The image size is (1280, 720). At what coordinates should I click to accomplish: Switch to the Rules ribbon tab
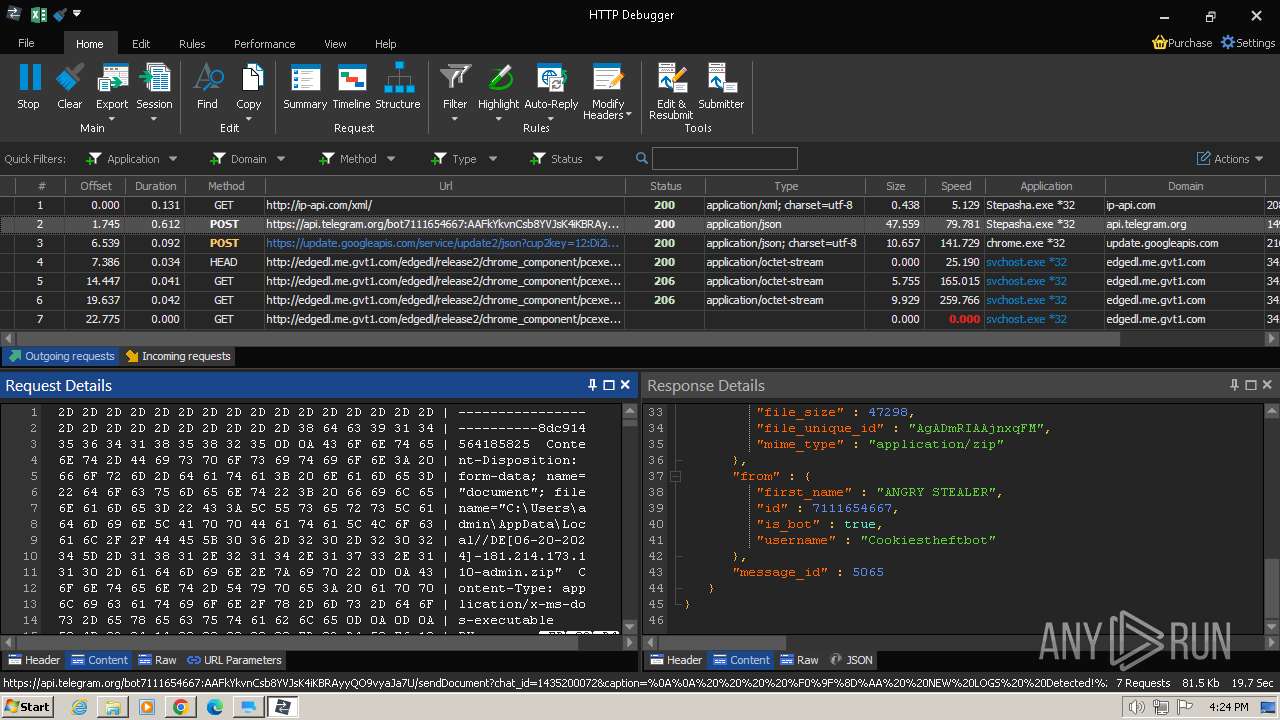point(192,44)
